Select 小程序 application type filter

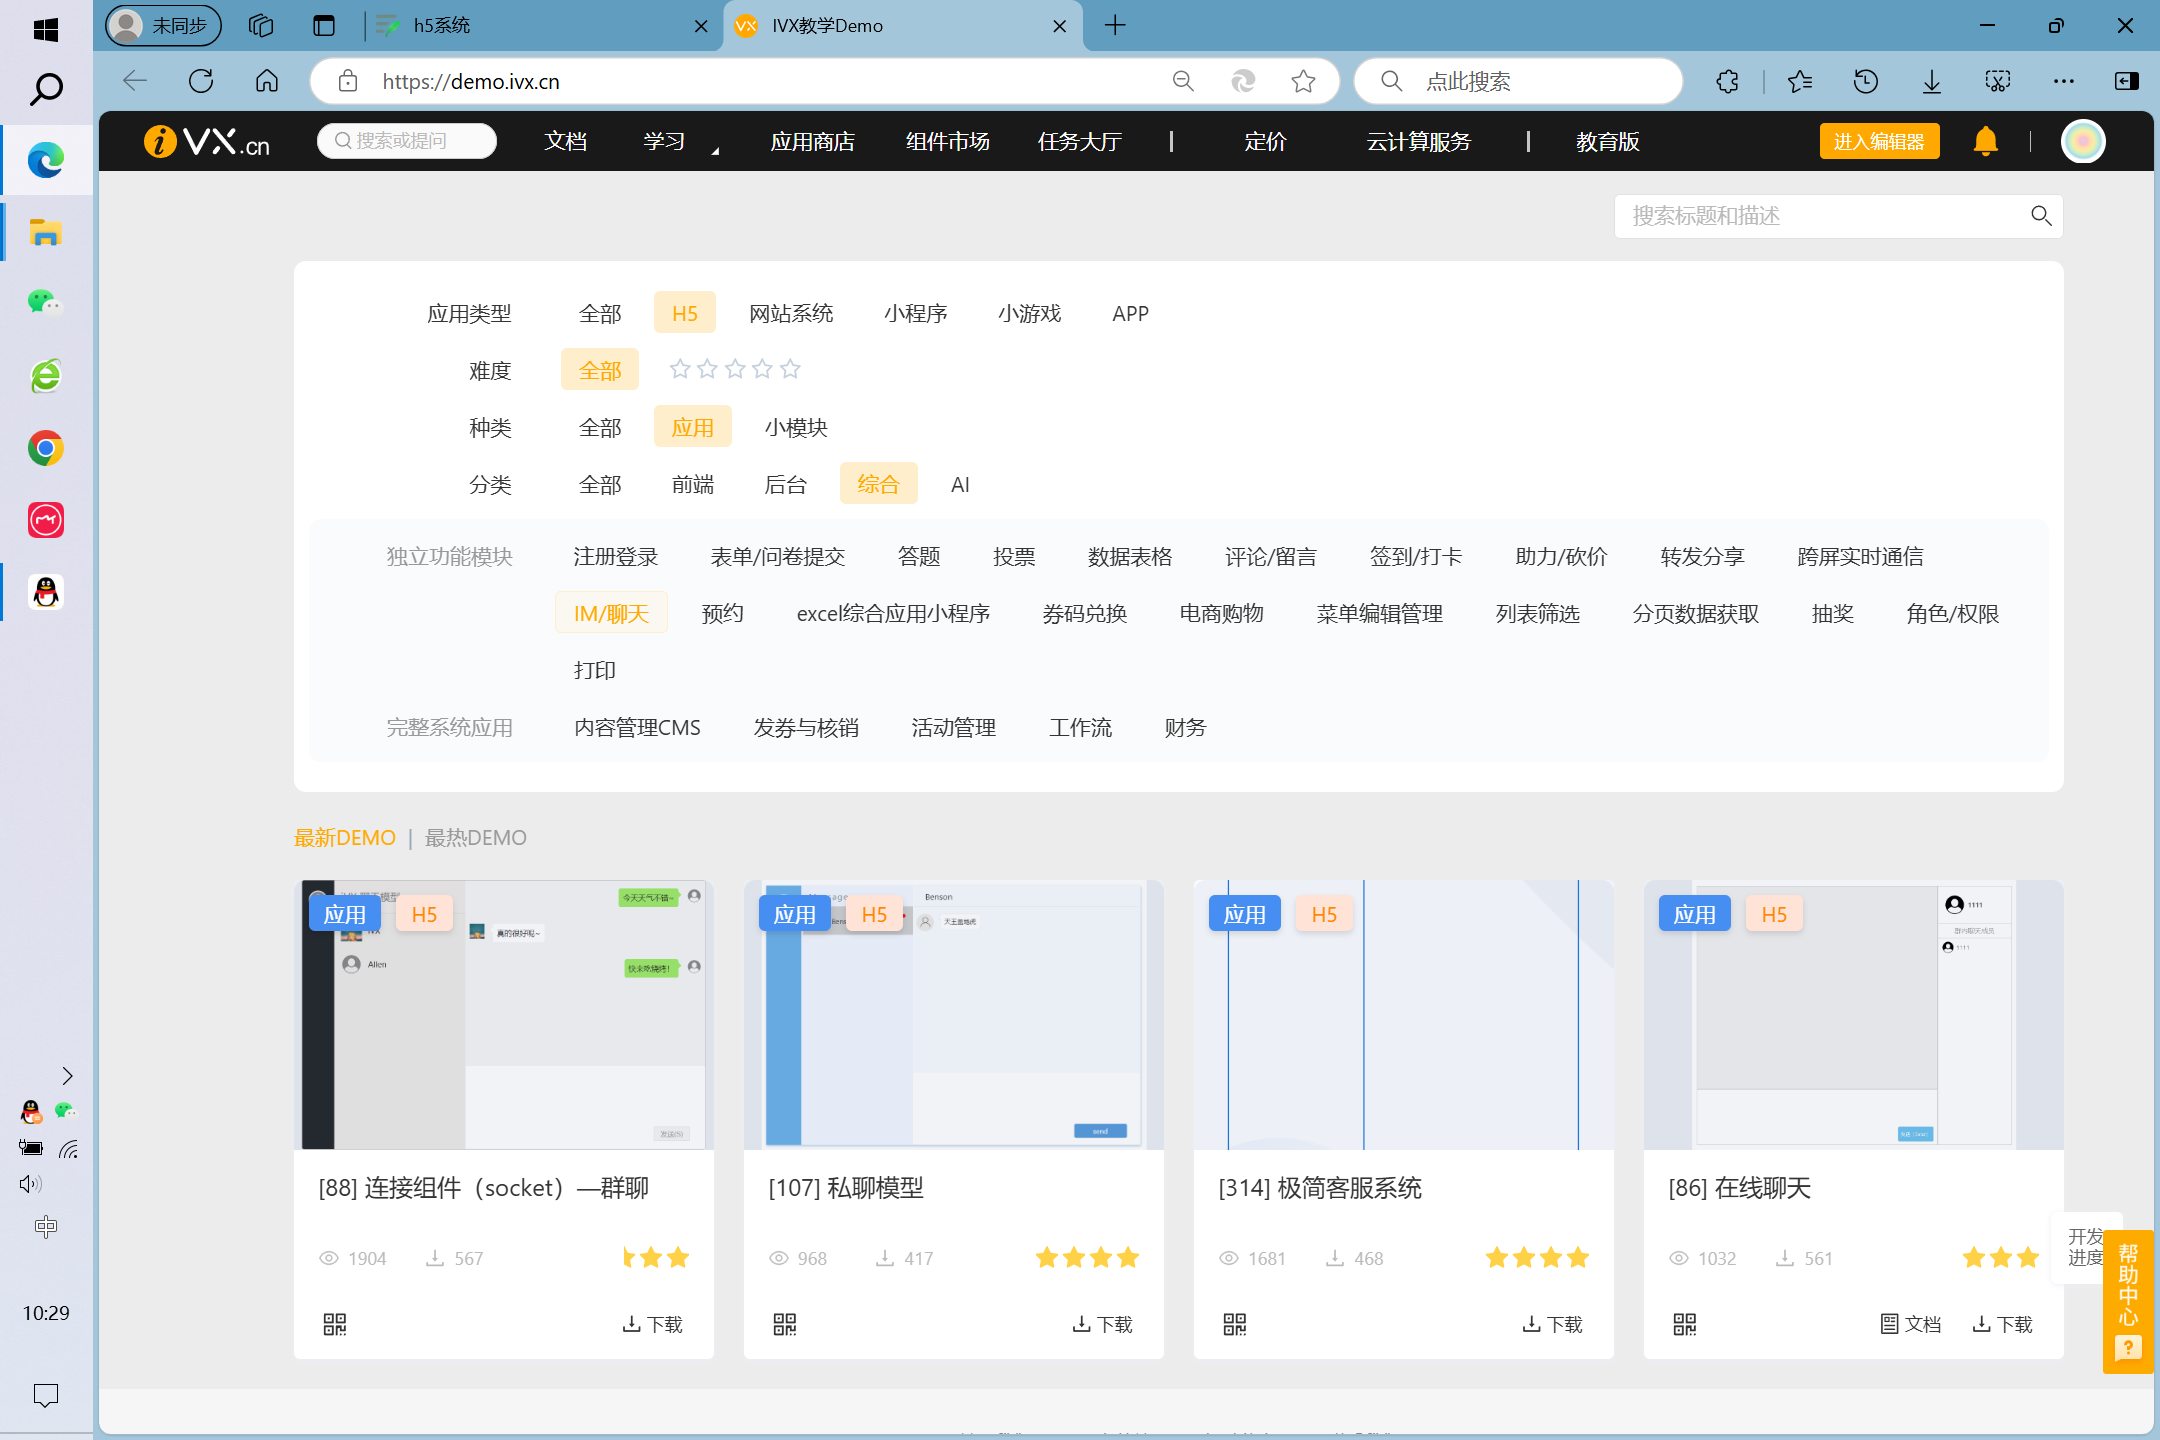point(915,314)
